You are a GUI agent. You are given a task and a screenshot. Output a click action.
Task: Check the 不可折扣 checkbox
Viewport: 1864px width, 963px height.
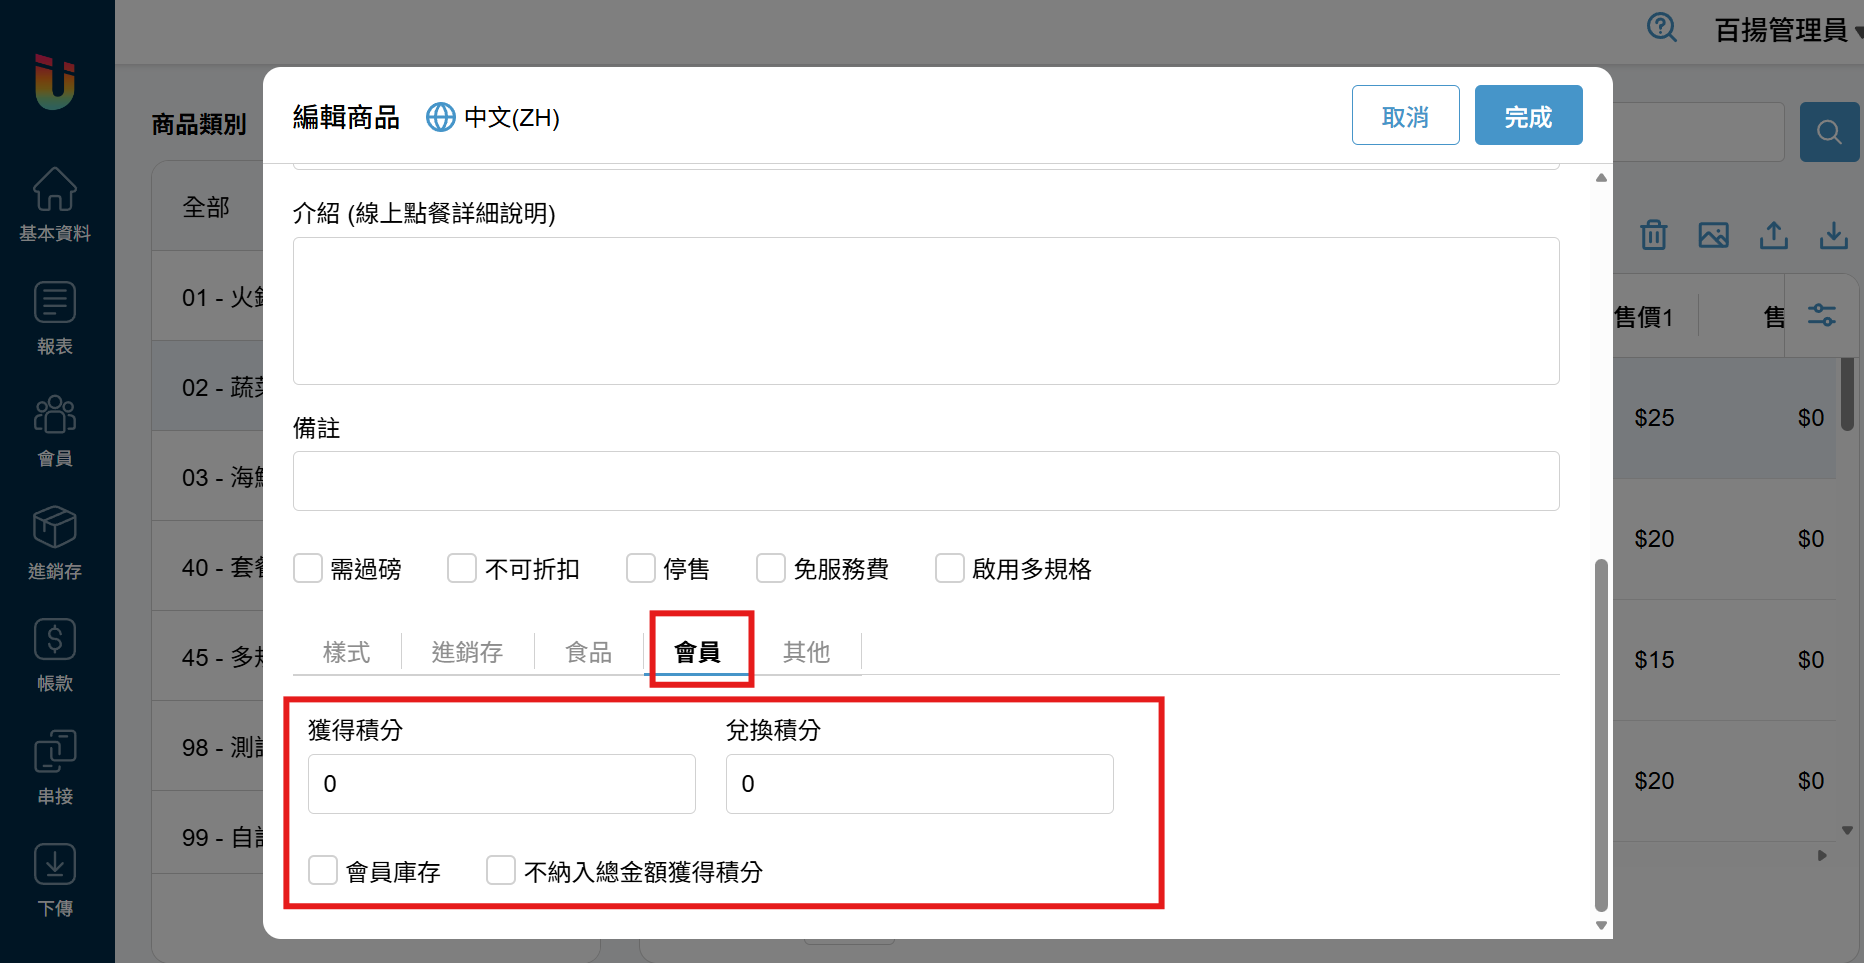coord(462,568)
